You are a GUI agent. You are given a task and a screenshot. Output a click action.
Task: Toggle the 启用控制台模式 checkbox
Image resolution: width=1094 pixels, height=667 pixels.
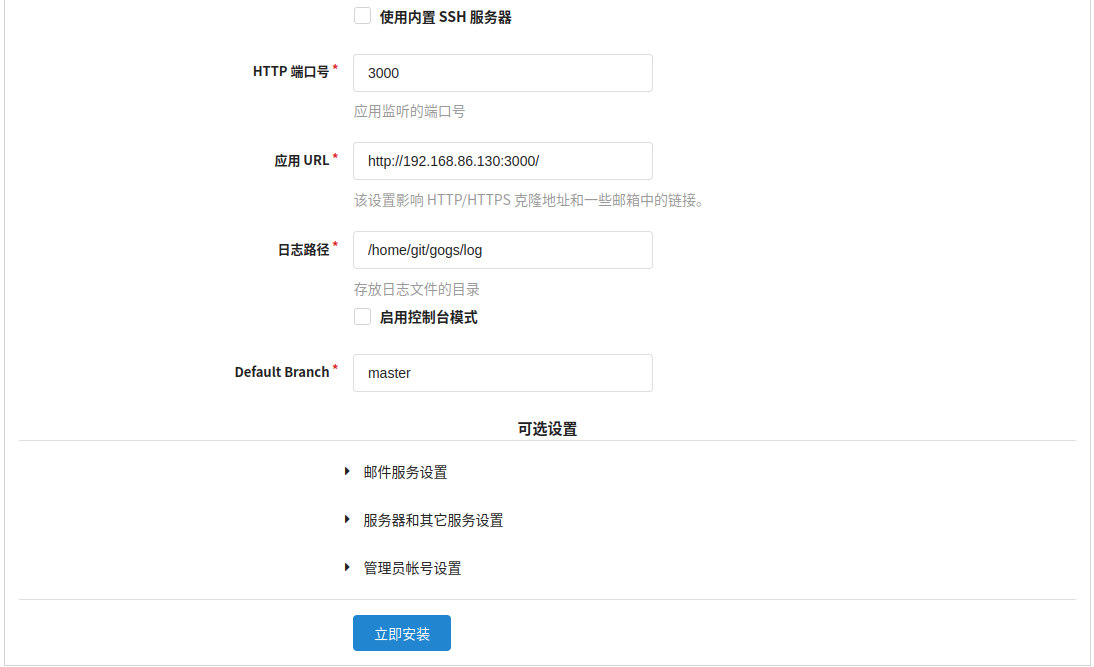(362, 317)
